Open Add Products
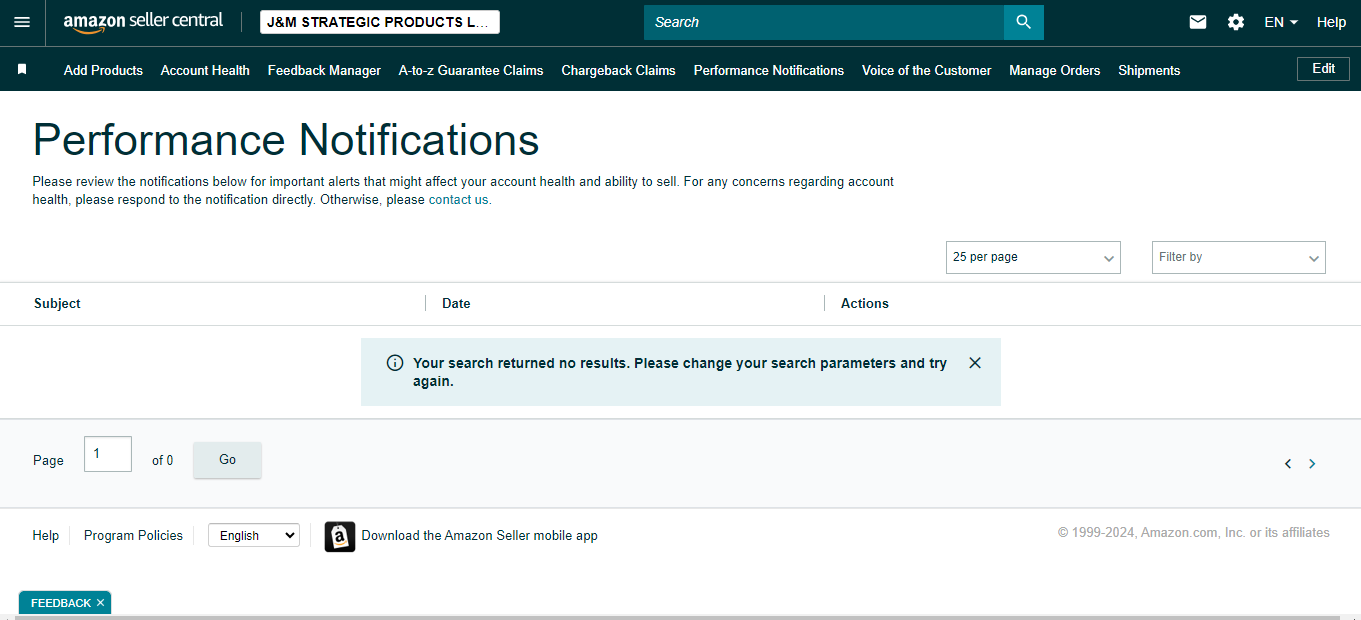The image size is (1361, 620). (103, 70)
